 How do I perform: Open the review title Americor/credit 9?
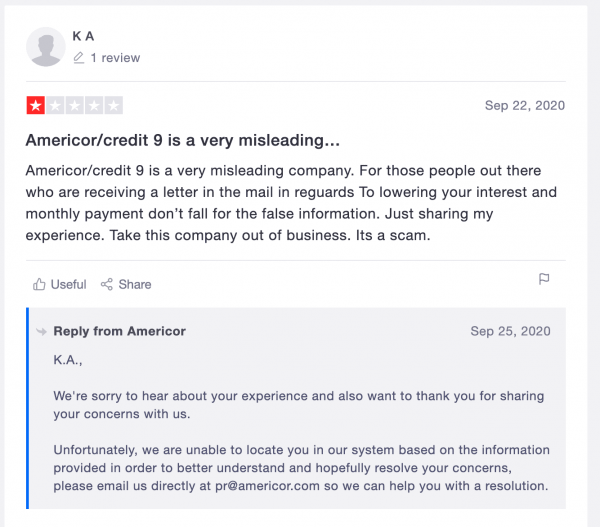point(183,140)
